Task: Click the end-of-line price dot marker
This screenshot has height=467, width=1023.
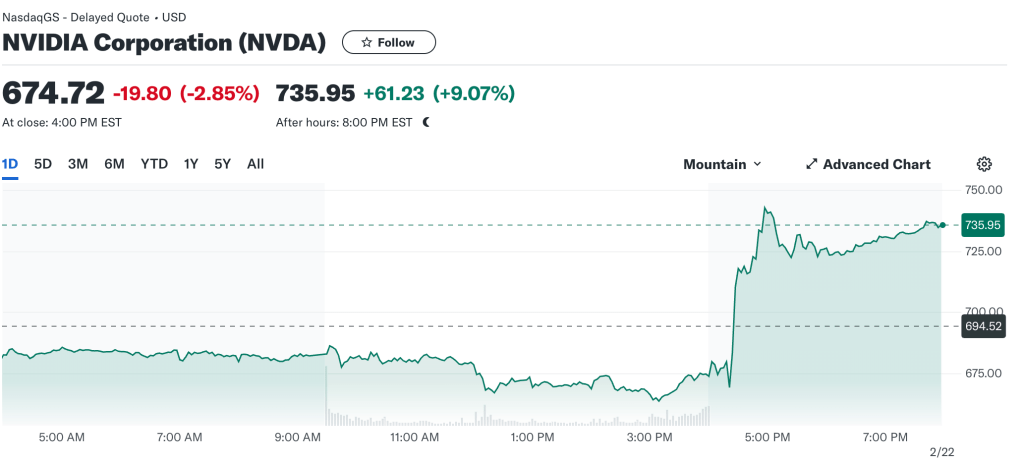Action: (x=942, y=225)
